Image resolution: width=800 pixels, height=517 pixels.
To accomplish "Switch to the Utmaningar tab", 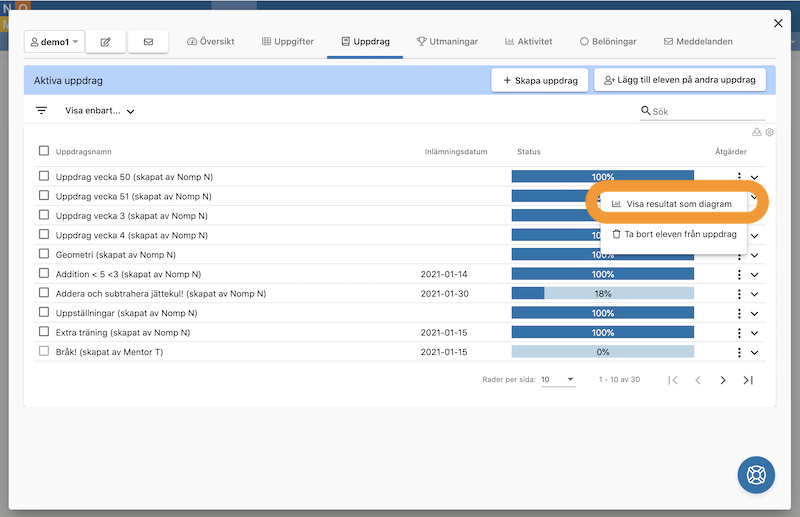I will click(x=447, y=41).
